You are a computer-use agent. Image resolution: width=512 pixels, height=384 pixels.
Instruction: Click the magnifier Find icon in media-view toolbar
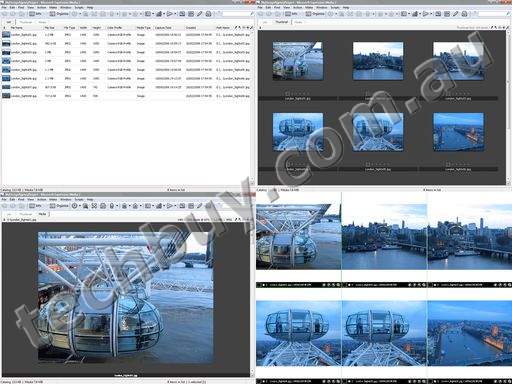point(86,206)
